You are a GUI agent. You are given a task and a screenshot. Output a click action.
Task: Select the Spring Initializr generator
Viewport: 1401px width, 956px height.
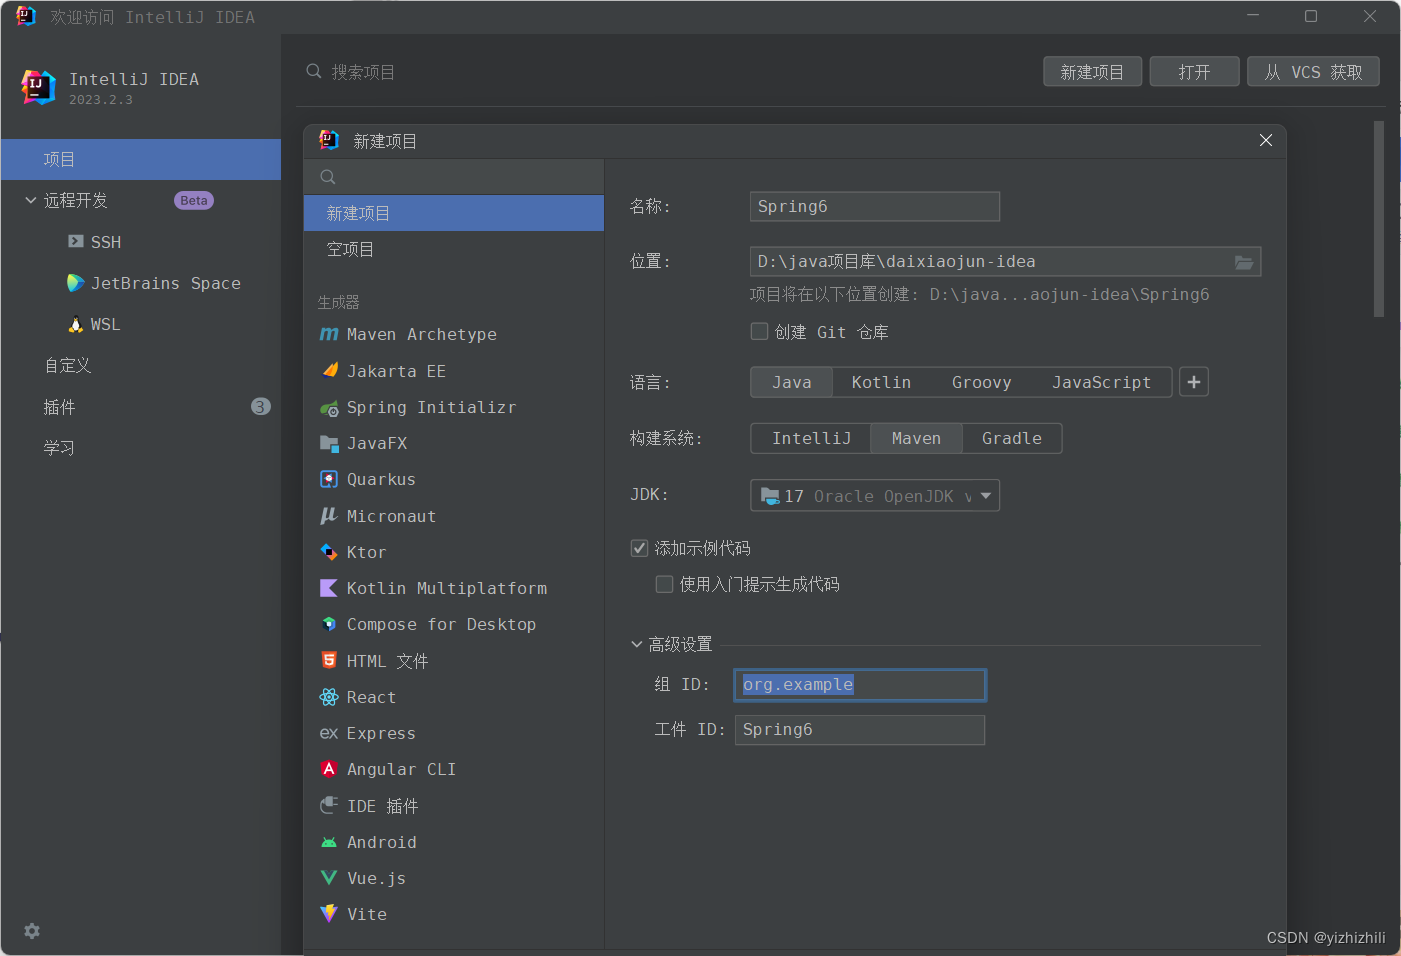tap(431, 407)
